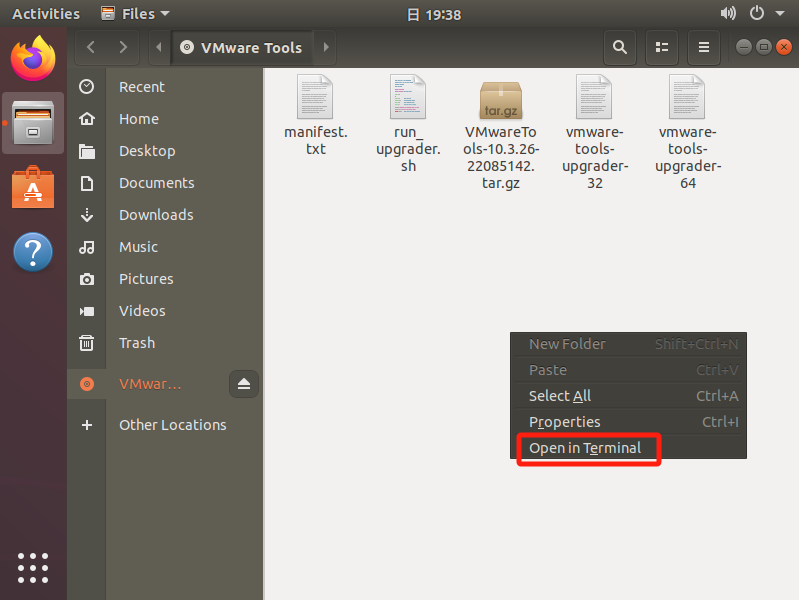
Task: Open Downloads label in the sidebar
Action: 156,215
